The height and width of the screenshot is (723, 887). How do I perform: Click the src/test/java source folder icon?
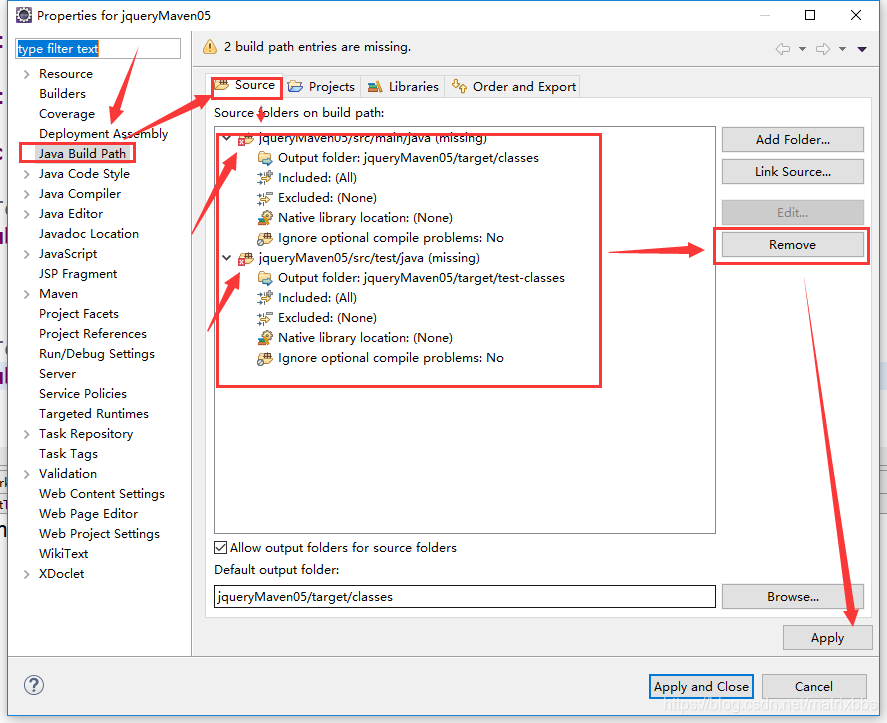click(x=246, y=259)
